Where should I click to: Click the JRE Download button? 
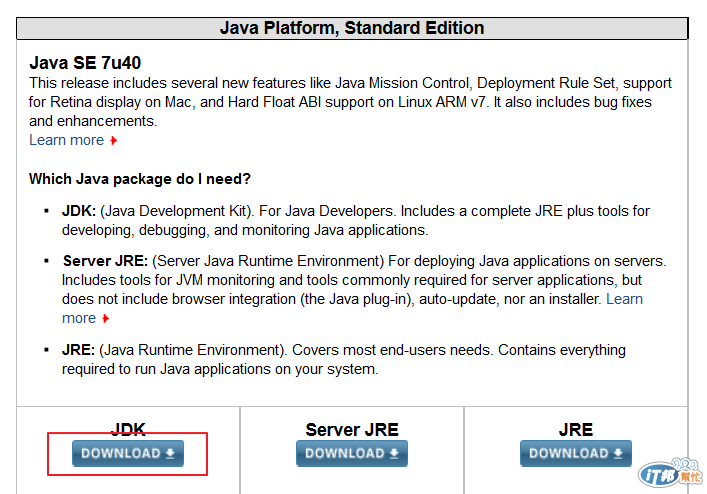pyautogui.click(x=576, y=453)
